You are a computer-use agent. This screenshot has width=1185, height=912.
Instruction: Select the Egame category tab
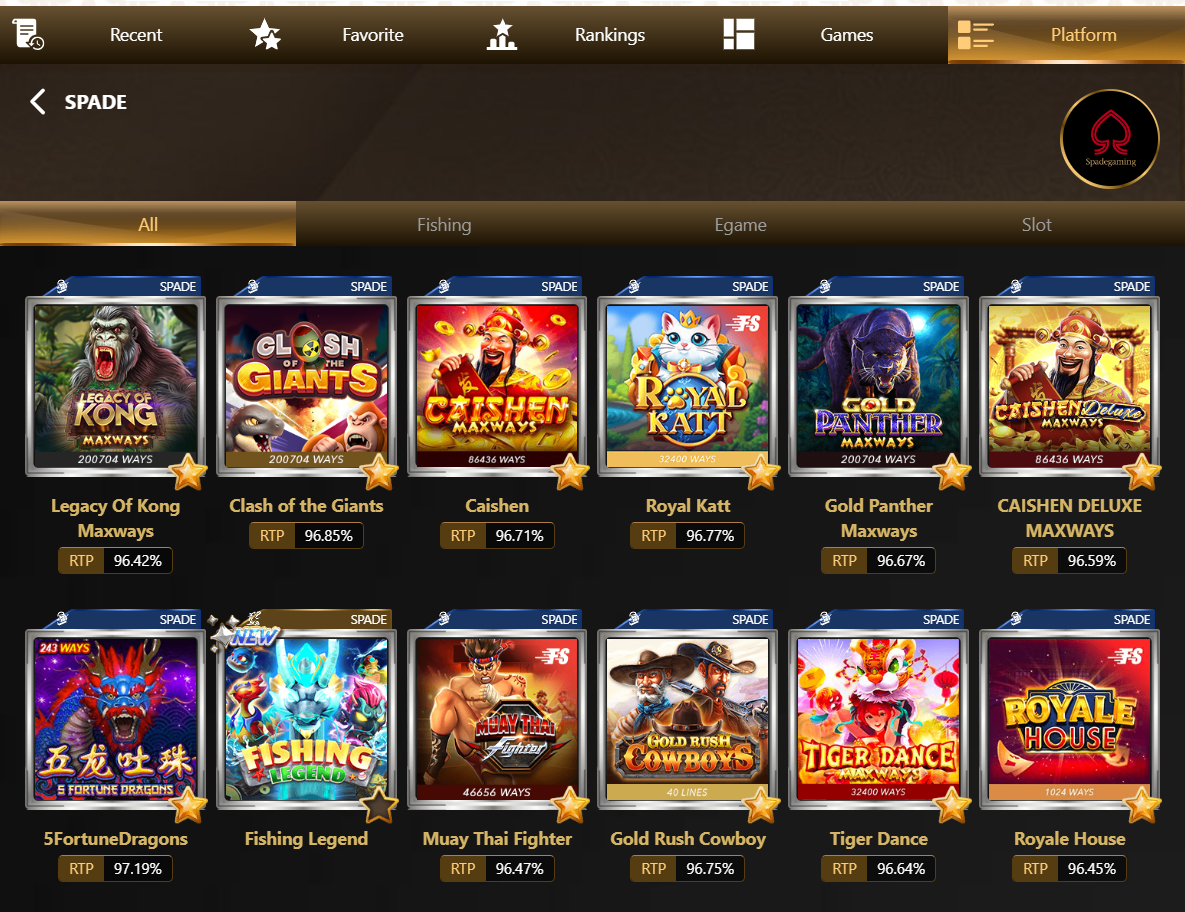[x=740, y=224]
